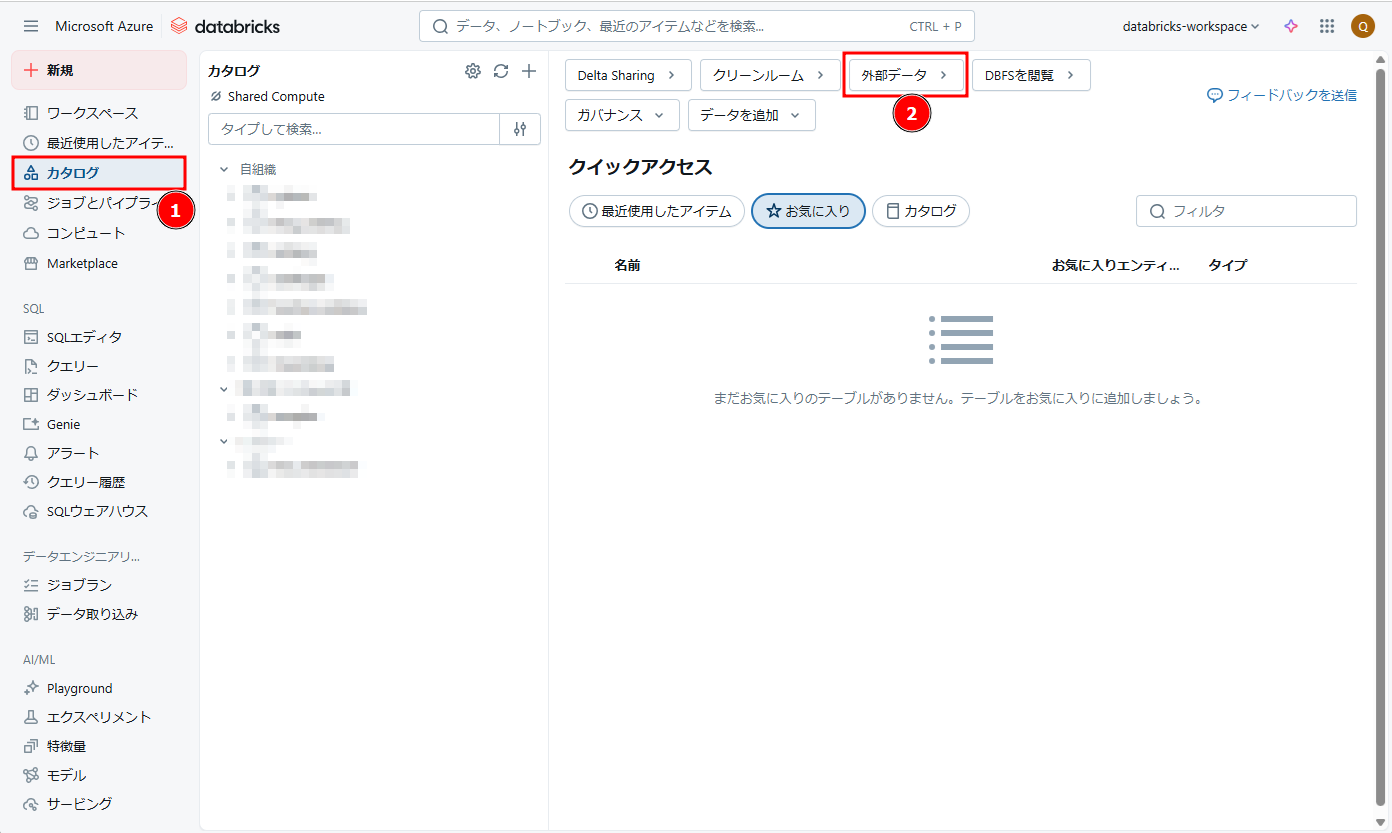The height and width of the screenshot is (833, 1392).
Task: Toggle the お気に入り filter chip
Action: tap(808, 211)
